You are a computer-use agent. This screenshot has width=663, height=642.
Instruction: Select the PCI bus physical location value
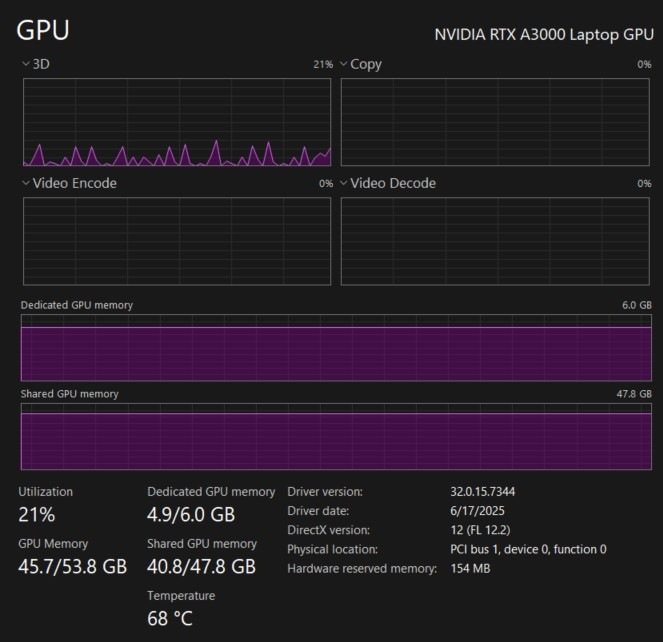[528, 549]
